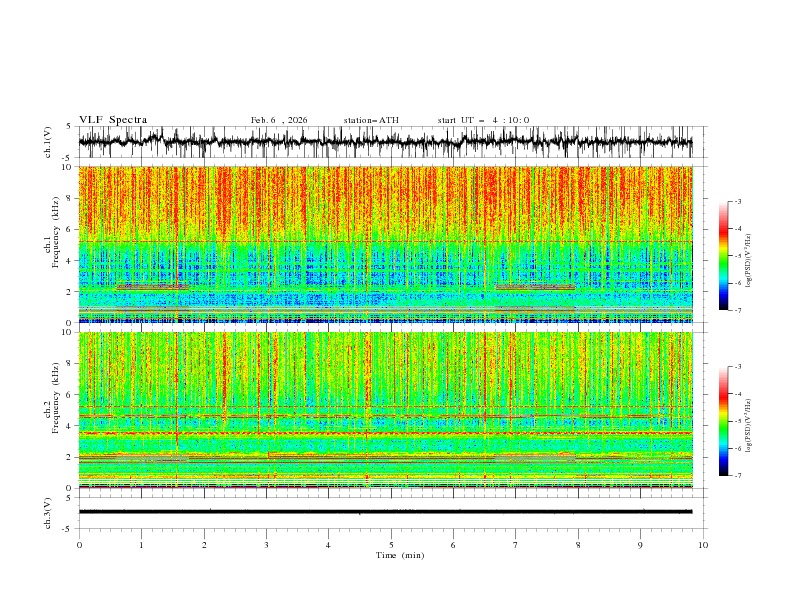792x612 pixels.
Task: Click the ch.1 PSD color bar
Action: 723,256
